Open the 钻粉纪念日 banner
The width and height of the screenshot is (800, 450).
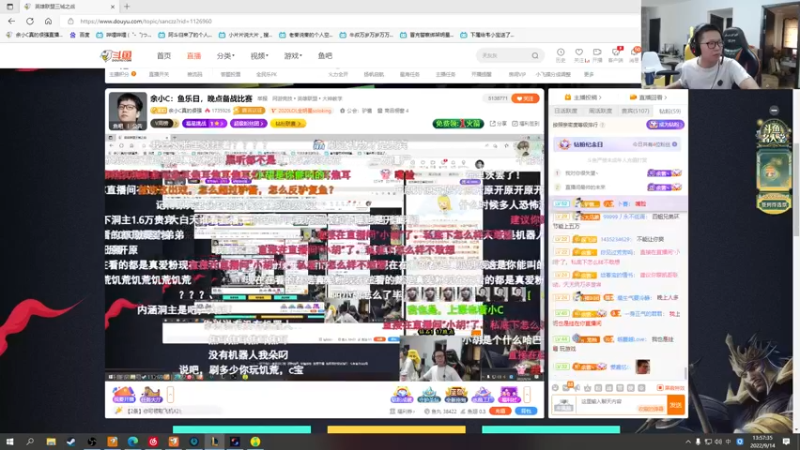(617, 144)
